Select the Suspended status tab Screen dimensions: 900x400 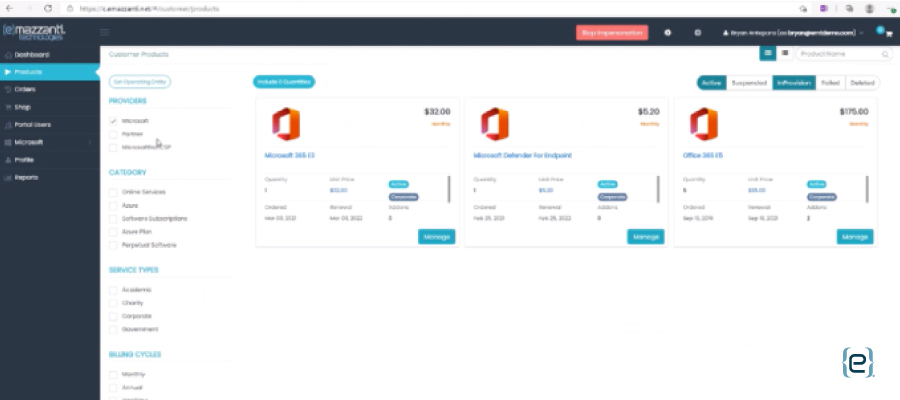point(748,83)
